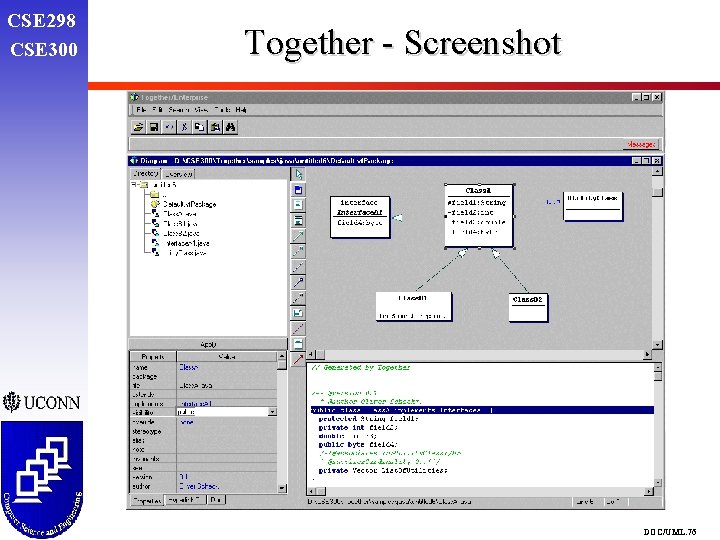Click the blue 'Class1' name property value
Viewport: 720px width, 540px height.
point(188,367)
